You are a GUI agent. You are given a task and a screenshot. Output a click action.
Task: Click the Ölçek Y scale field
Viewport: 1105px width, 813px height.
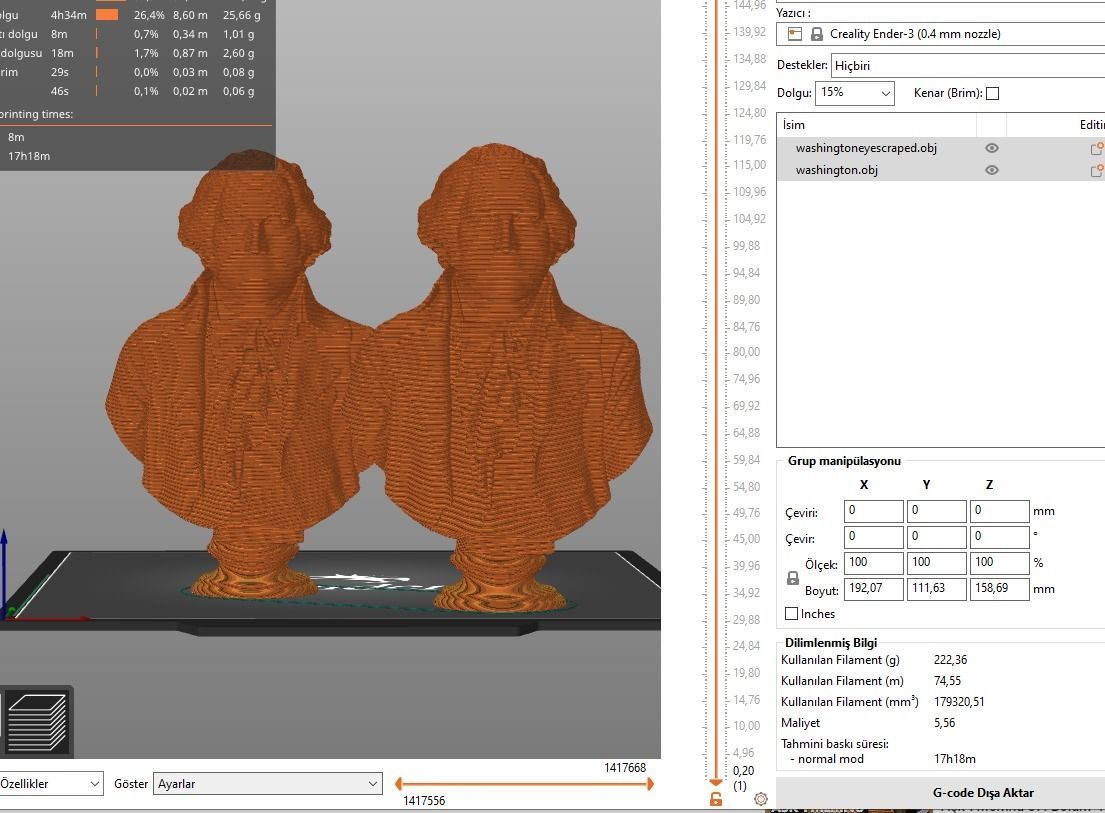[x=937, y=562]
